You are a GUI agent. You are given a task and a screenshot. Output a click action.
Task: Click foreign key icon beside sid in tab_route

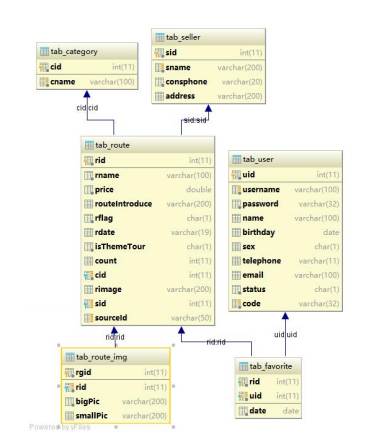pyautogui.click(x=89, y=304)
